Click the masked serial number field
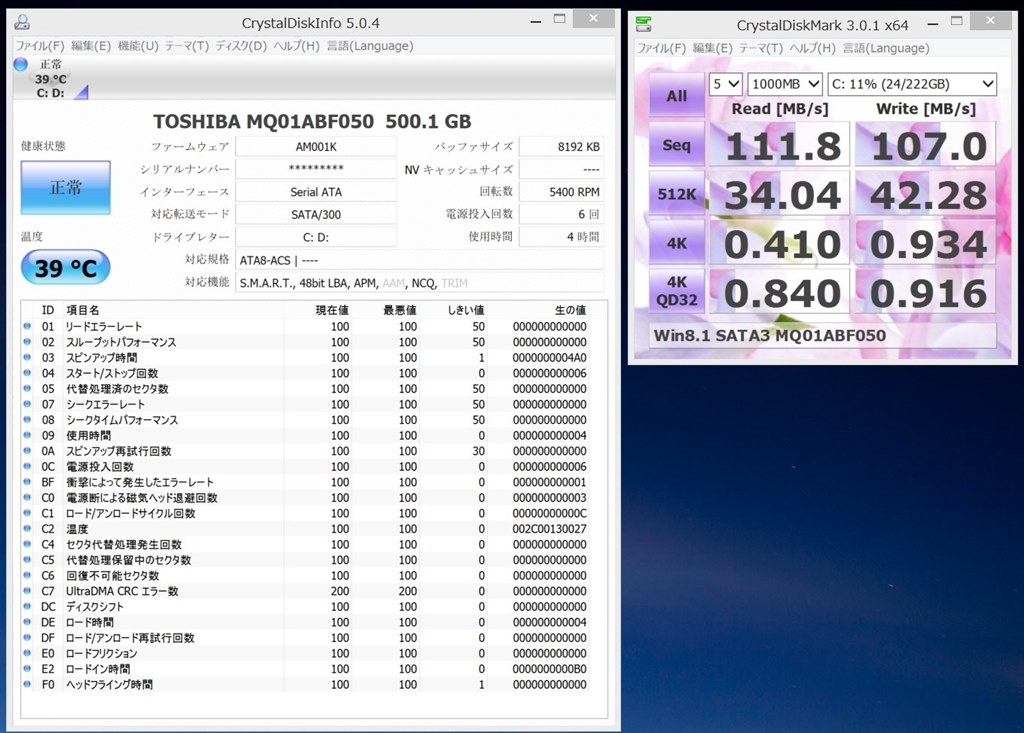Viewport: 1024px width, 733px height. 316,169
